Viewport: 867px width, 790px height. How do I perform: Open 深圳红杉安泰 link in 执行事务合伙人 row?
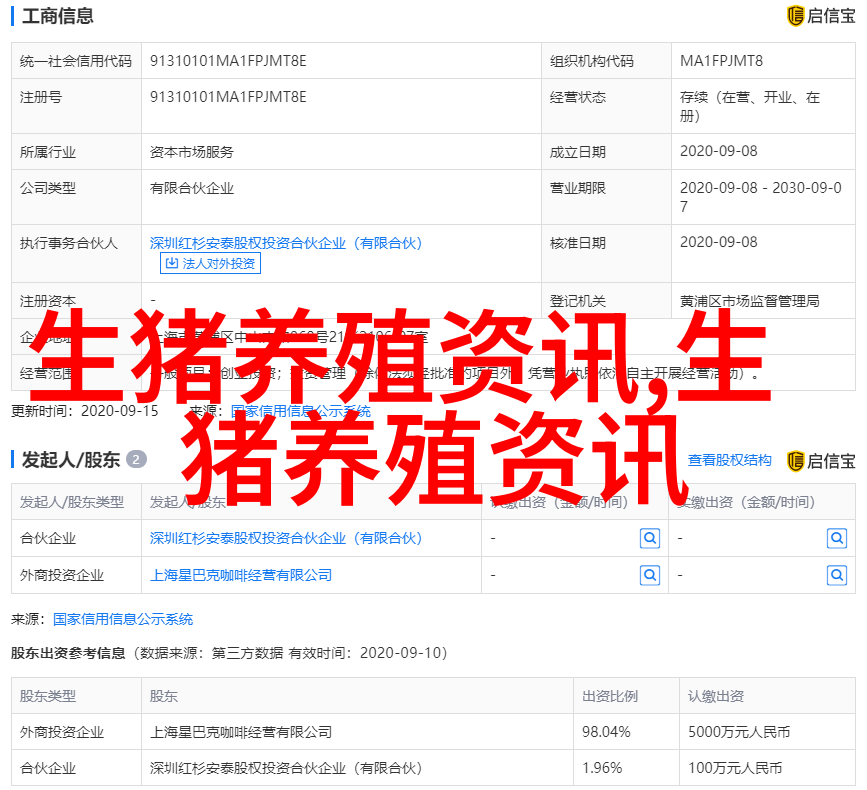click(286, 243)
